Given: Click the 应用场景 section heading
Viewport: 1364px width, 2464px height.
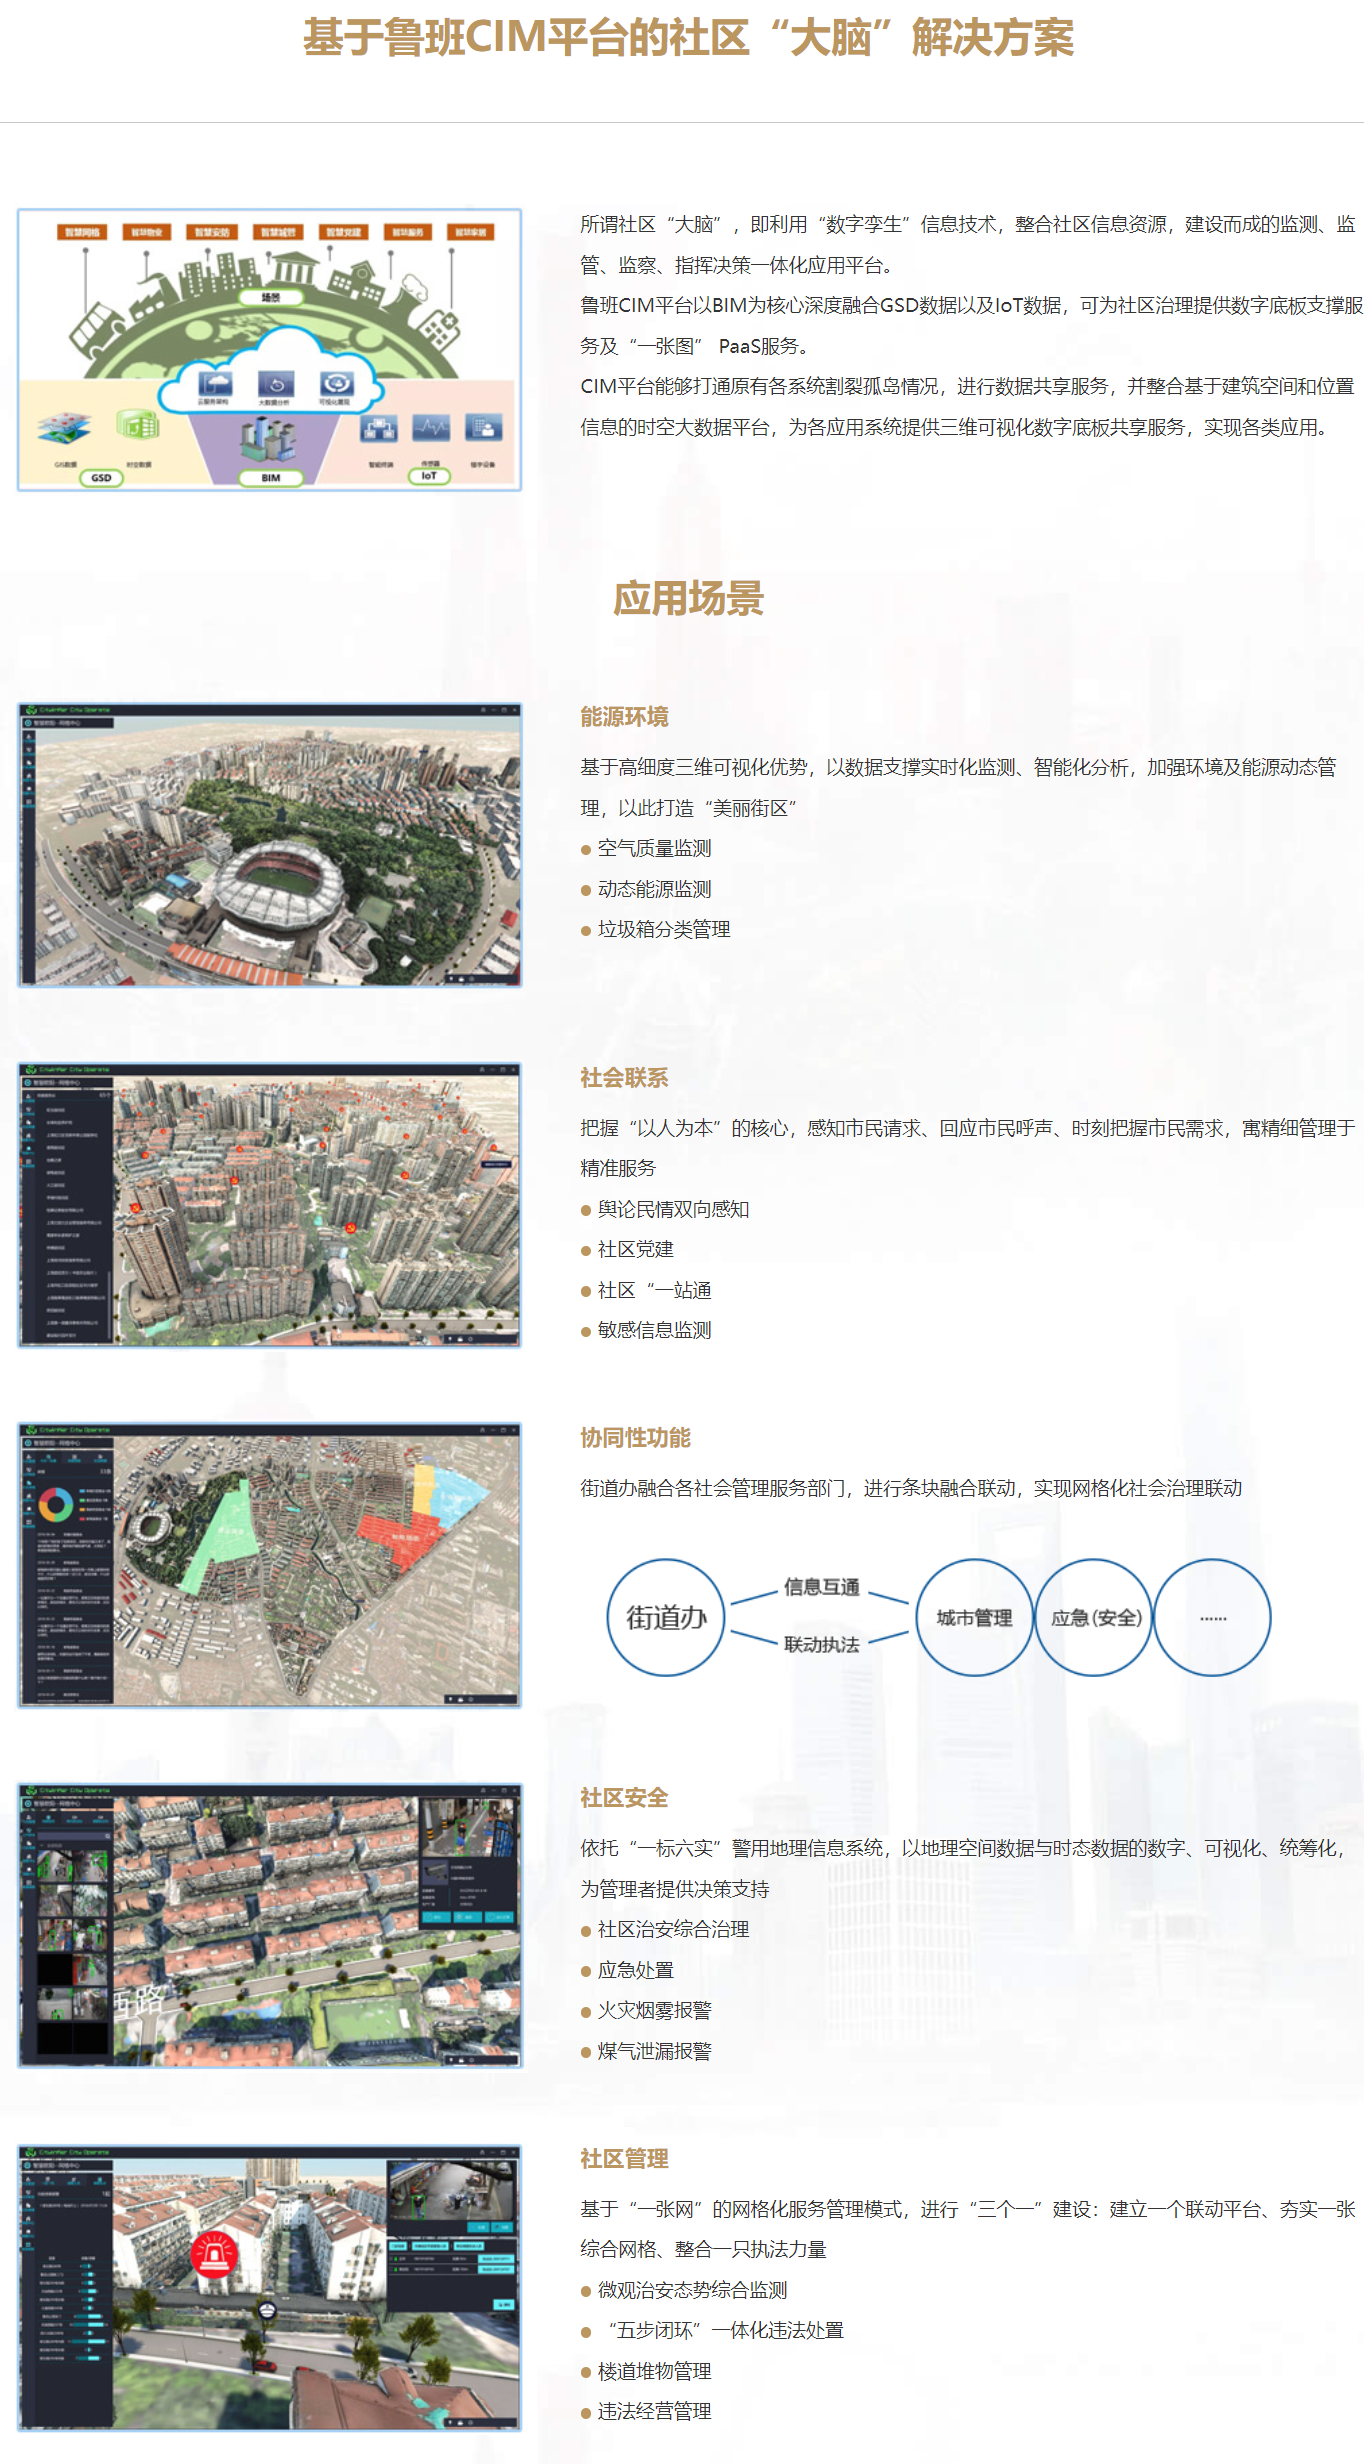Looking at the screenshot, I should [x=689, y=598].
